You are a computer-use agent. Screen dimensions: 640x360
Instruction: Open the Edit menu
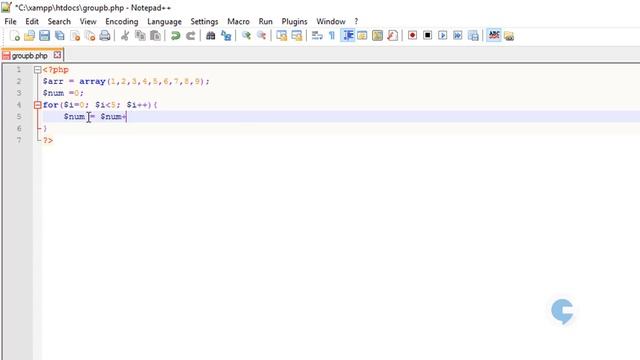32,22
